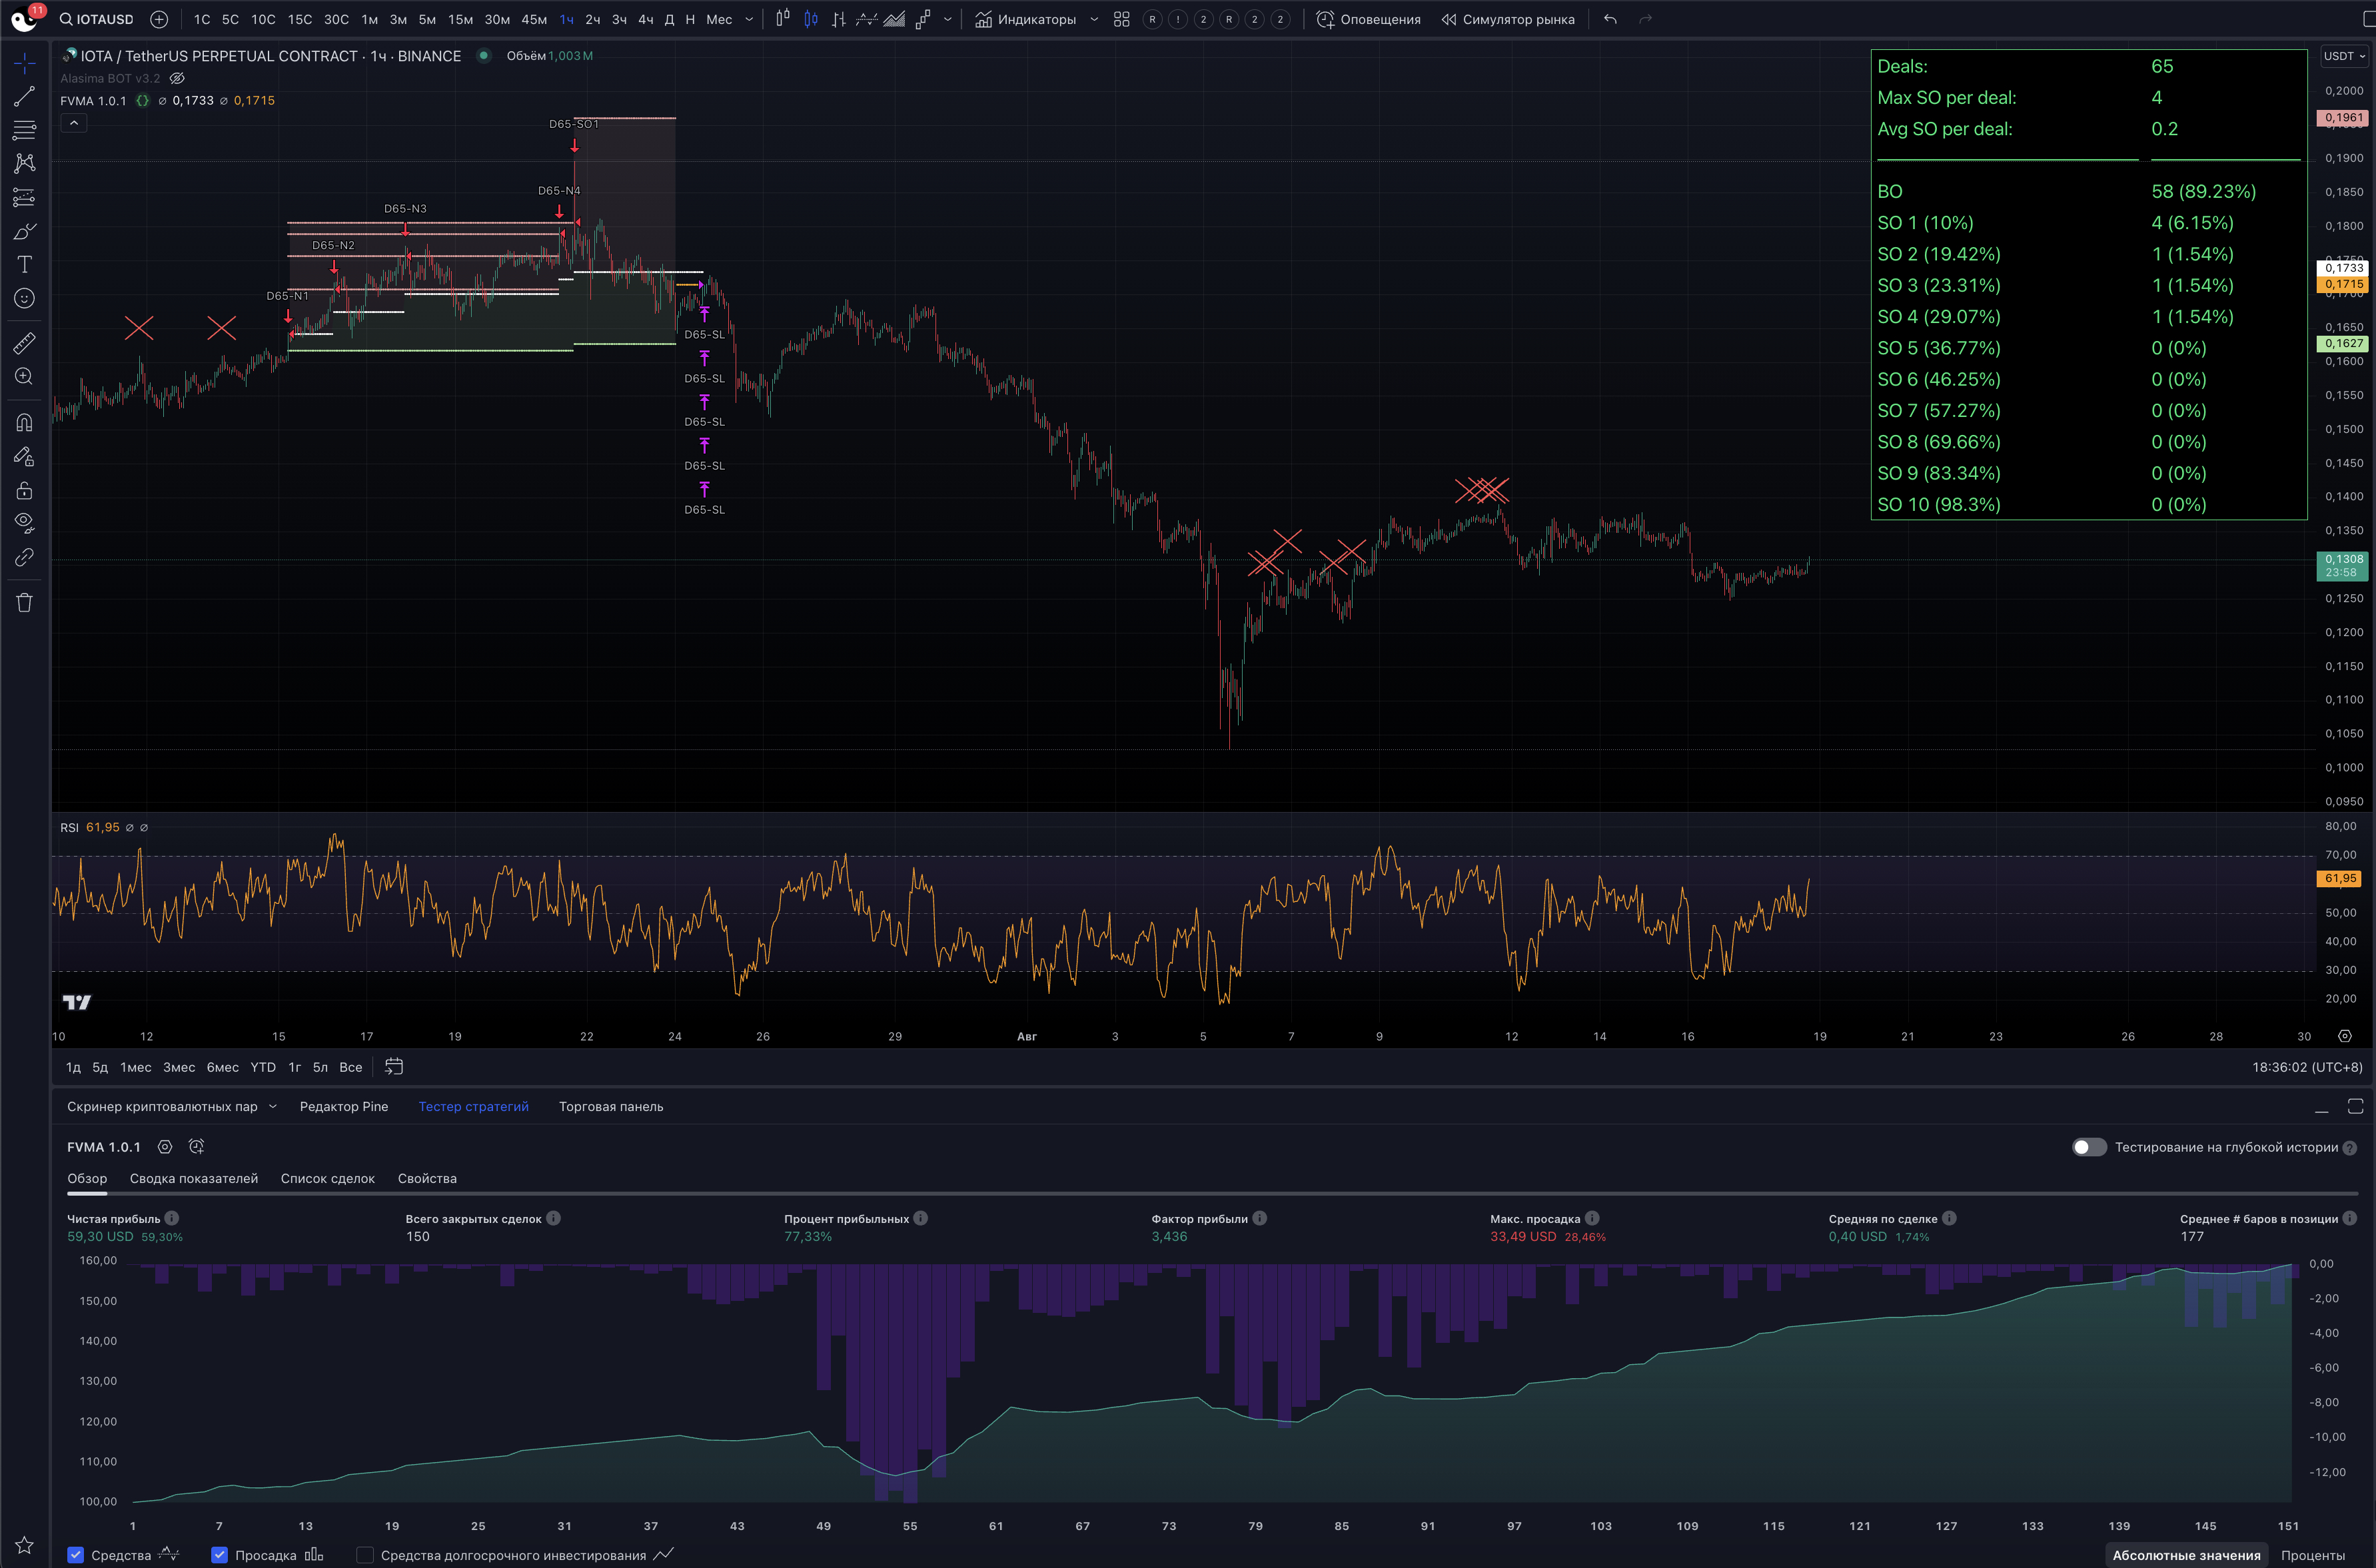Set date range to 3мес

[x=179, y=1067]
